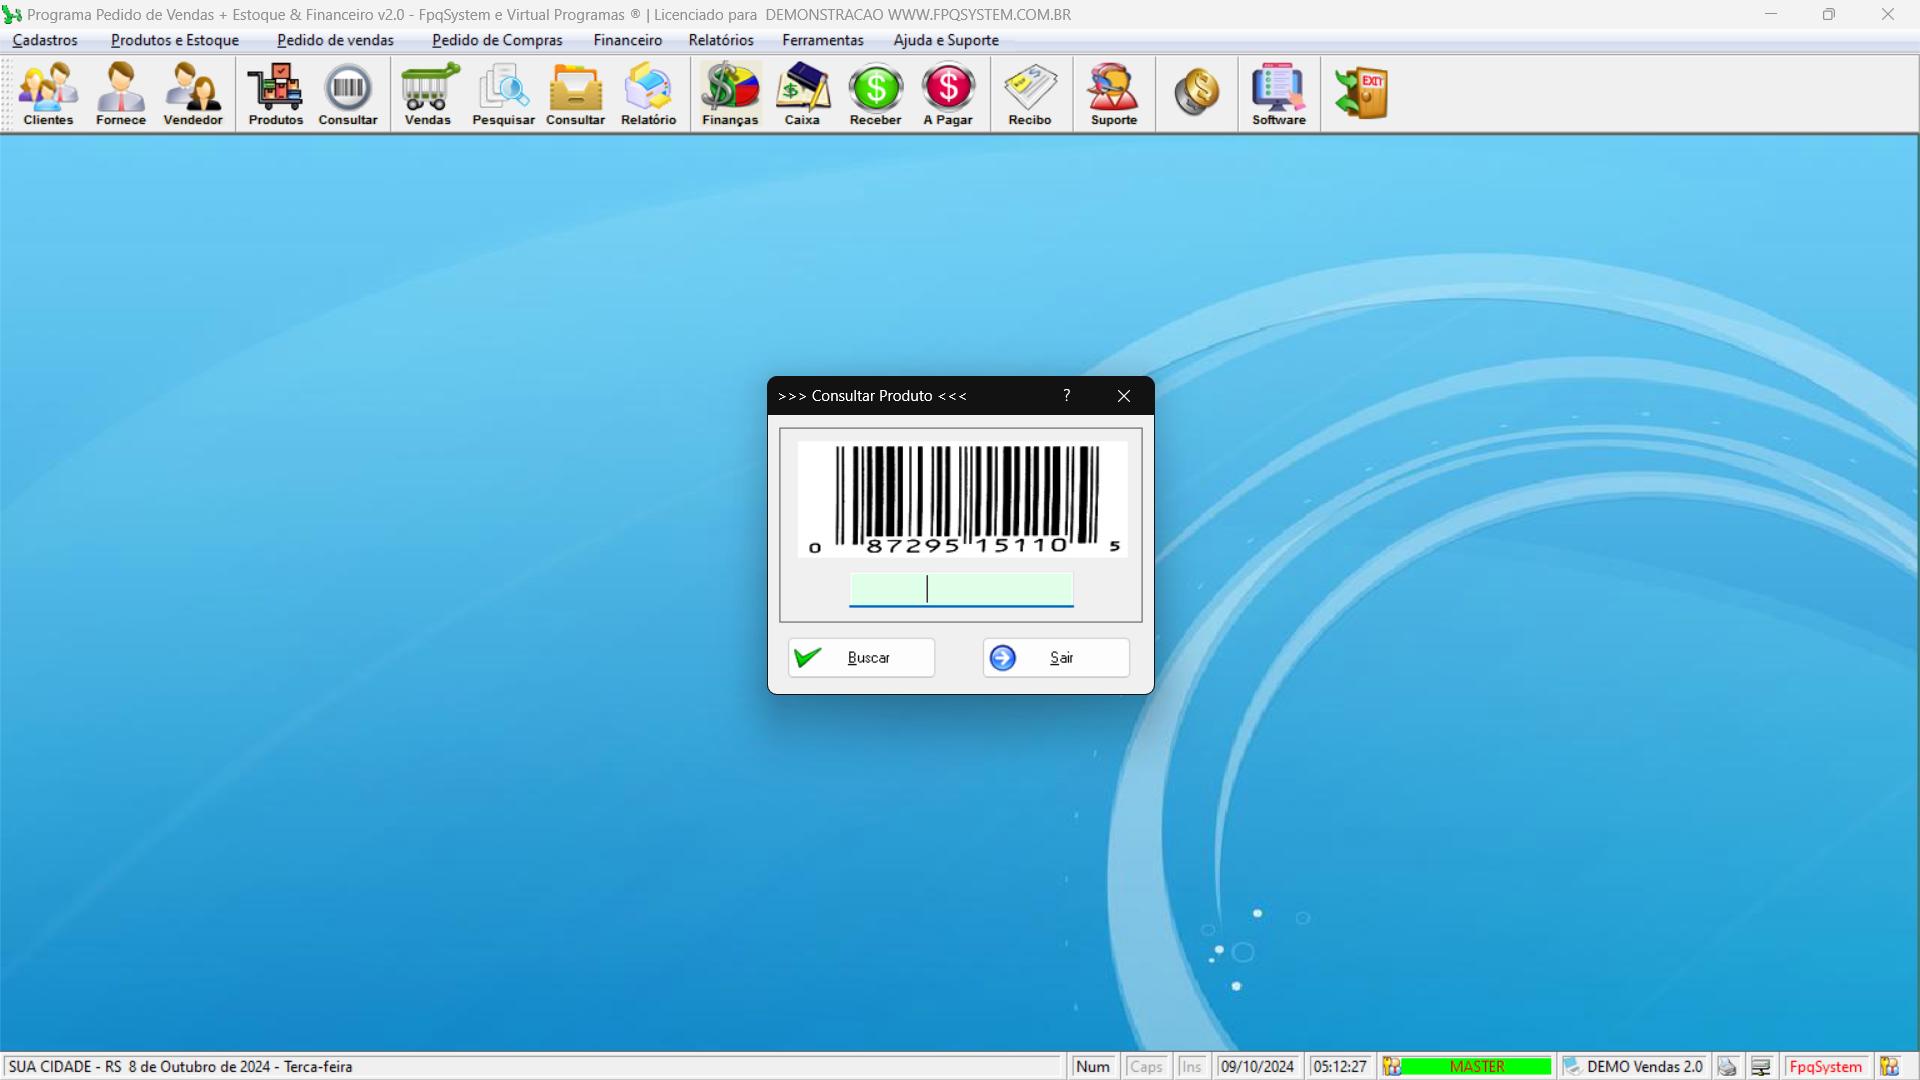This screenshot has height=1080, width=1920.
Task: Open the Clientes toolbar icon
Action: point(48,94)
